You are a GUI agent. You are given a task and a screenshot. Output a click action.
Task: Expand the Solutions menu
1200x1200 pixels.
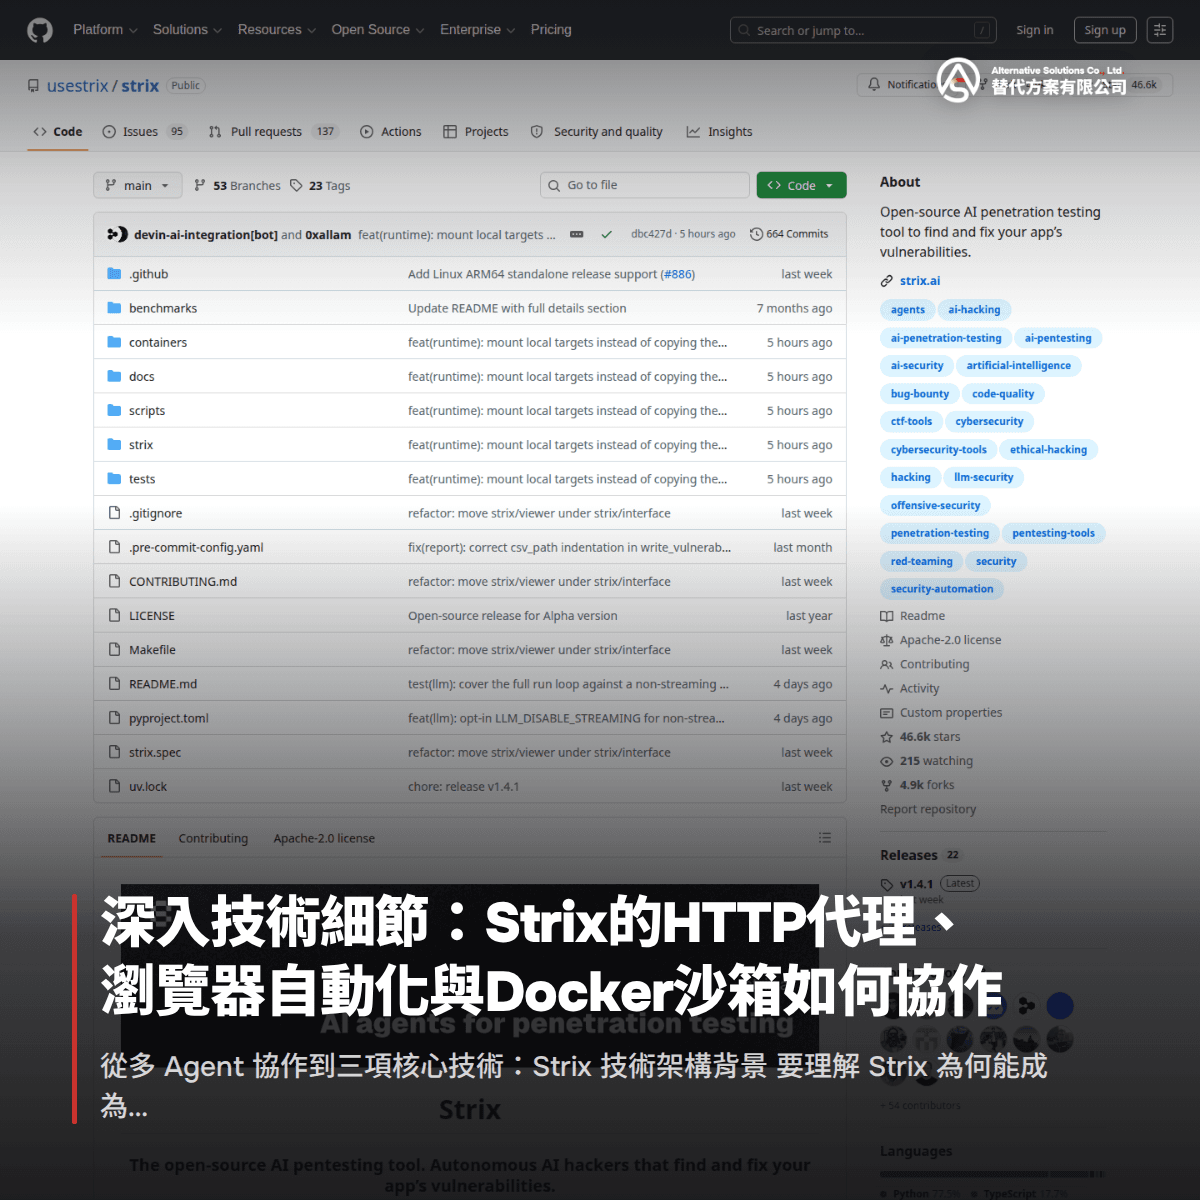tap(187, 30)
